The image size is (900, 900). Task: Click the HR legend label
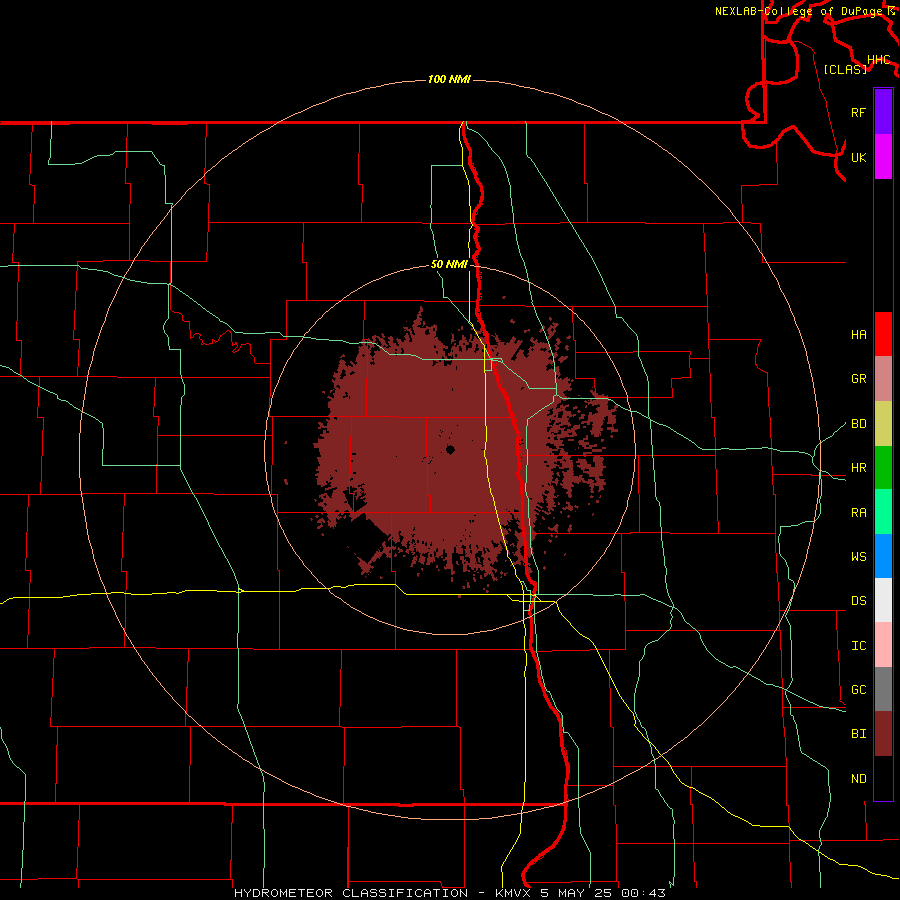point(858,468)
